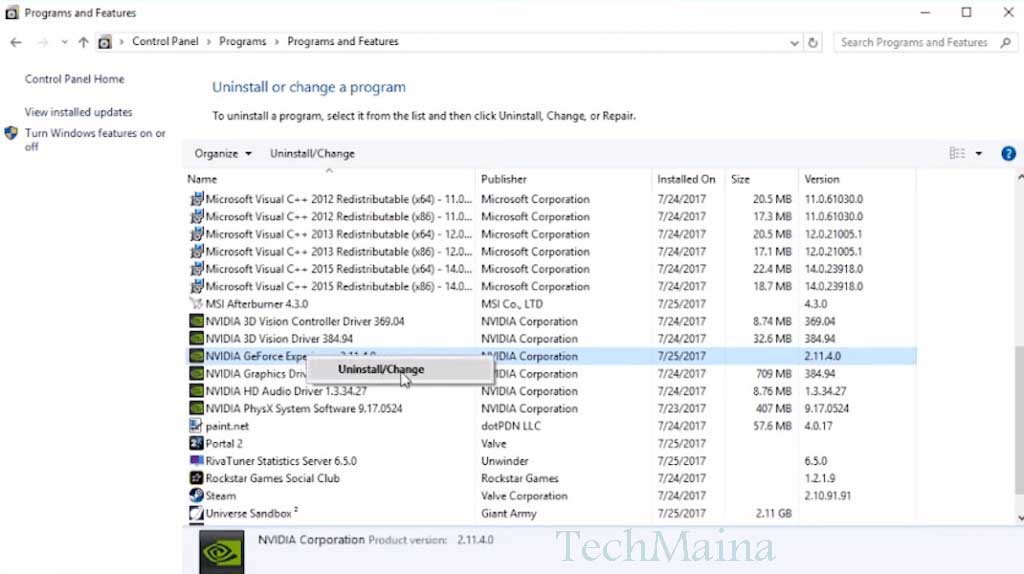The height and width of the screenshot is (574, 1024).
Task: Click the scrollbar up arrow of the list
Action: click(1019, 177)
